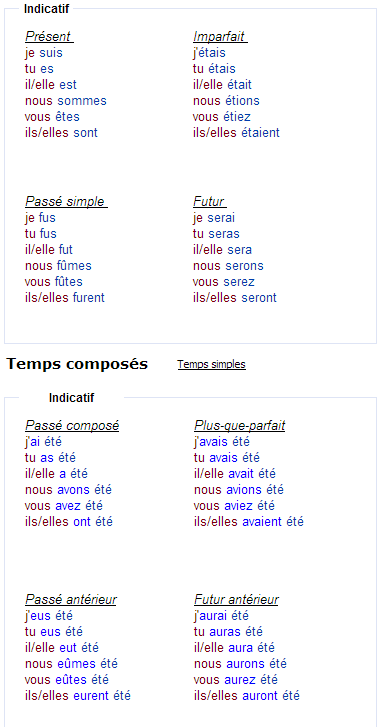Click the form 'nous eûmes été'

click(71, 664)
